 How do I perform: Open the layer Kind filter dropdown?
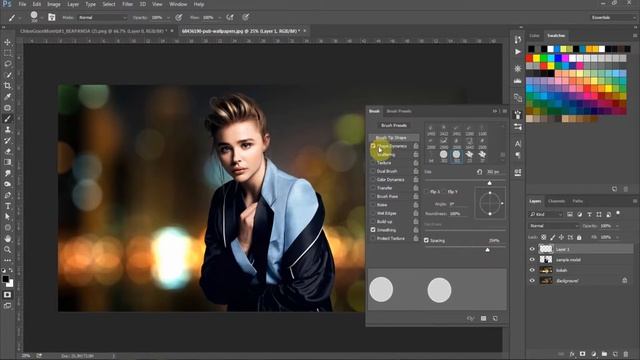click(x=546, y=214)
